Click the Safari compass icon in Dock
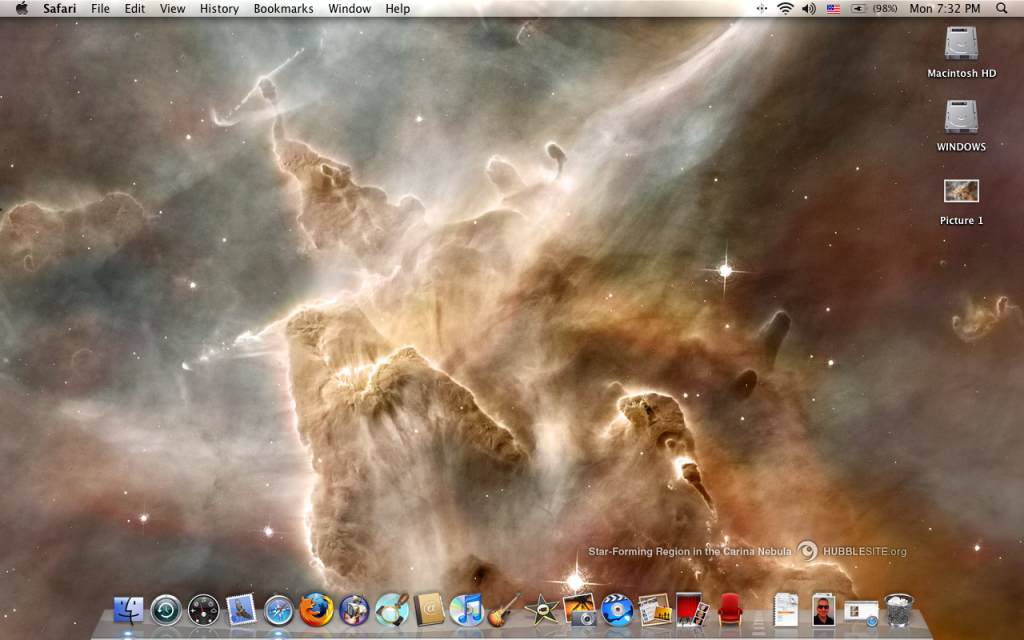The height and width of the screenshot is (640, 1024). 279,611
